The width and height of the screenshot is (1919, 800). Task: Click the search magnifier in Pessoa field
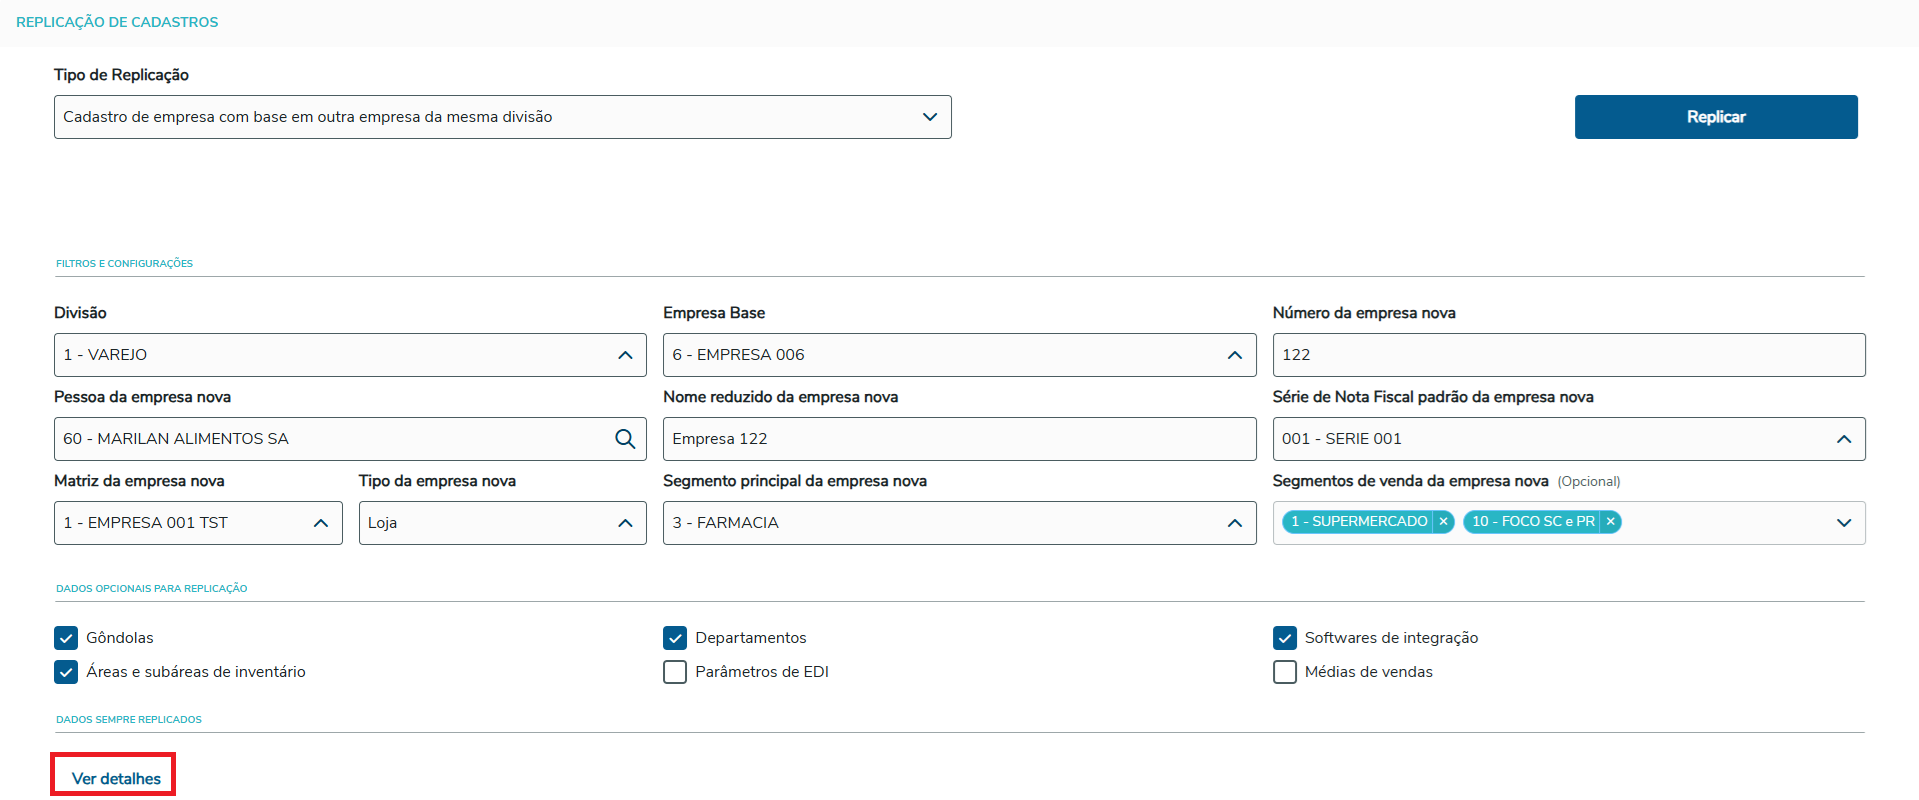625,439
